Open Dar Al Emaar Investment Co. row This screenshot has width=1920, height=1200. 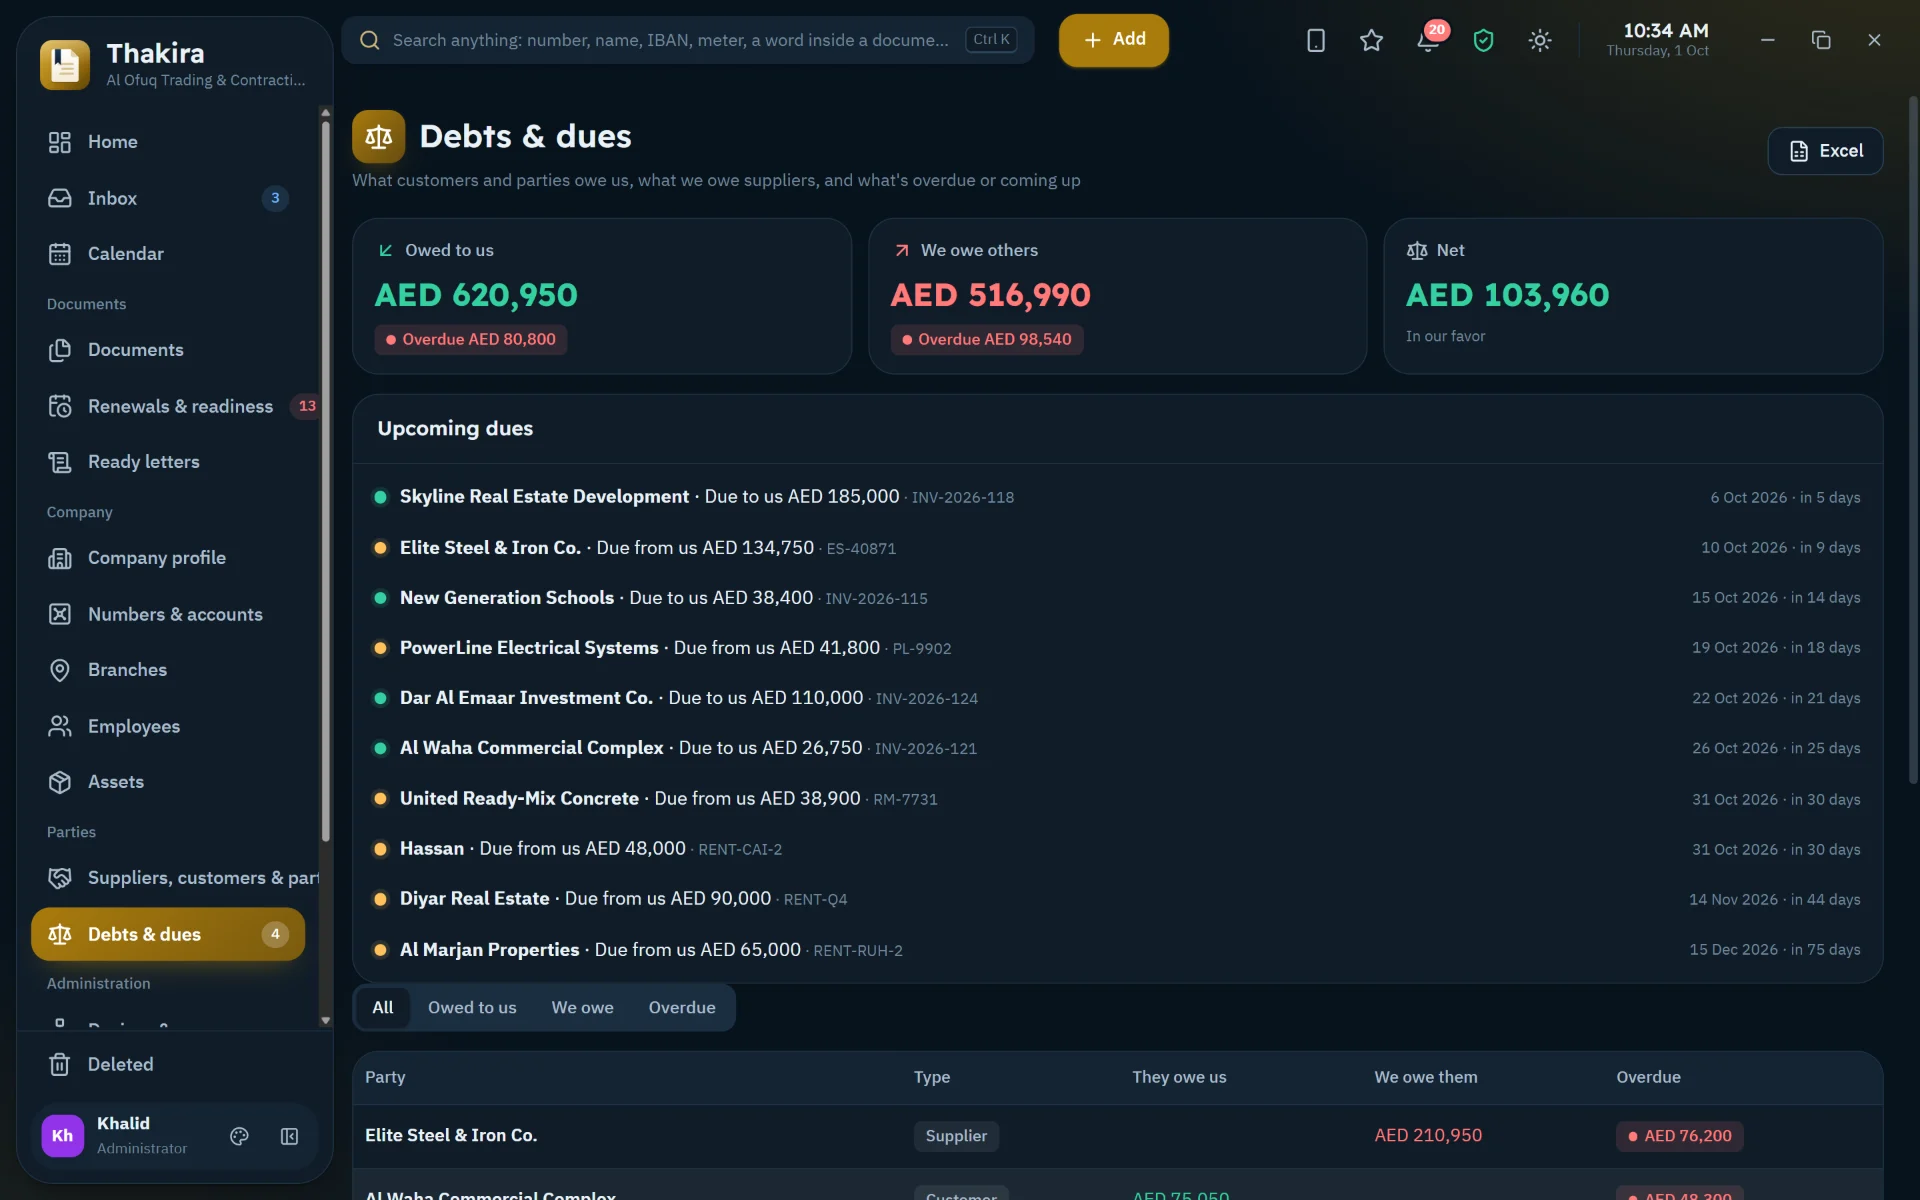[1117, 698]
